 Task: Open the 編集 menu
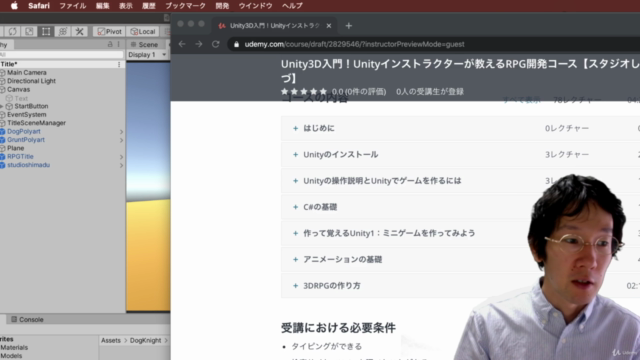[102, 6]
